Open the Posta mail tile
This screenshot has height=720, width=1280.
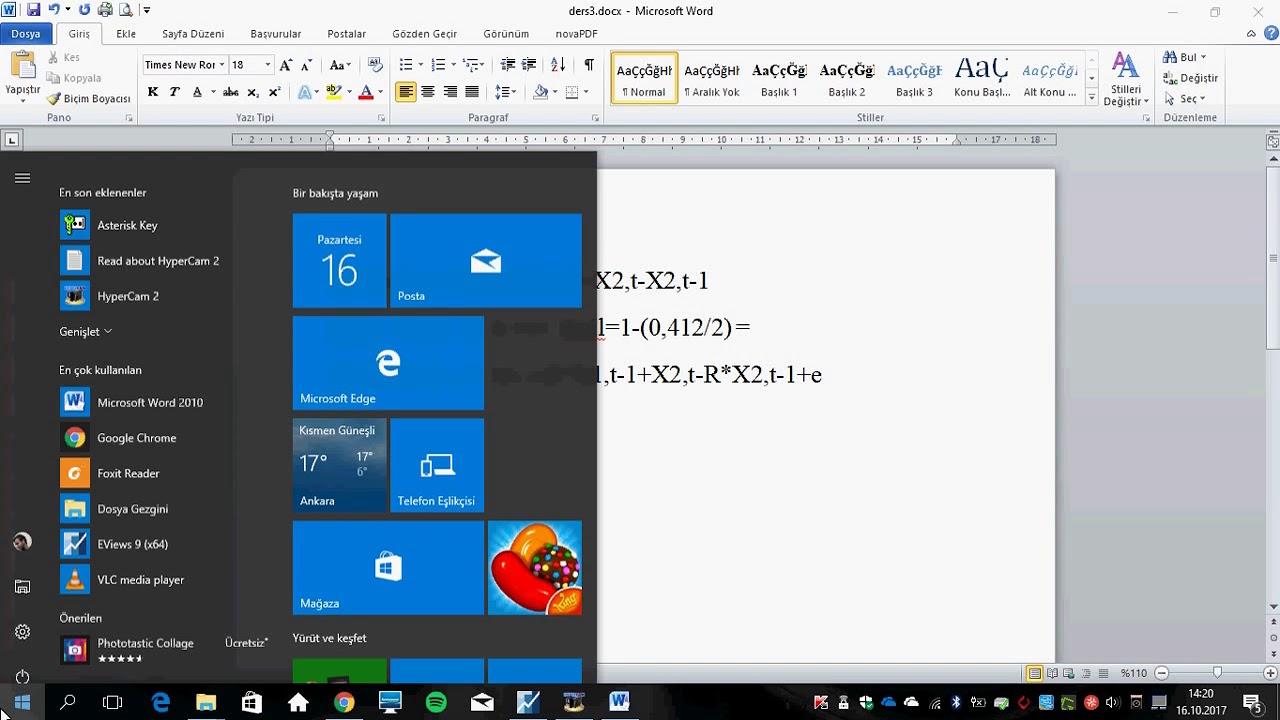tap(486, 261)
